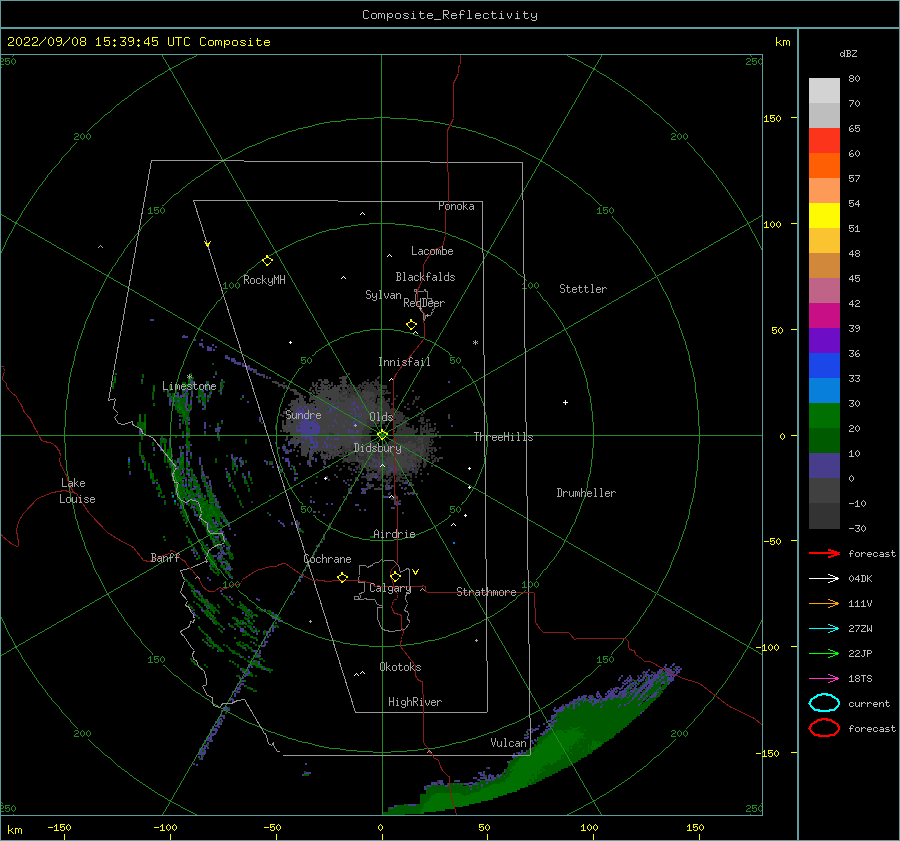Click the ThreeHills town label
This screenshot has width=900, height=841.
pyautogui.click(x=503, y=437)
